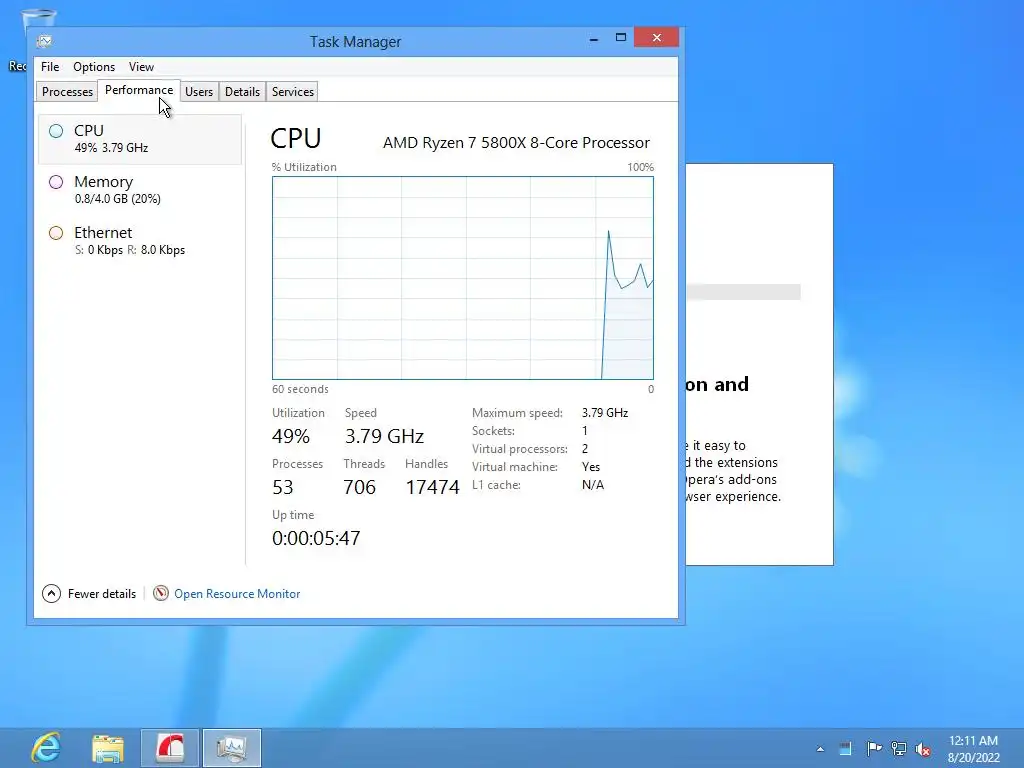The width and height of the screenshot is (1024, 768).
Task: Click the blue CPU circle icon
Action: coord(56,131)
